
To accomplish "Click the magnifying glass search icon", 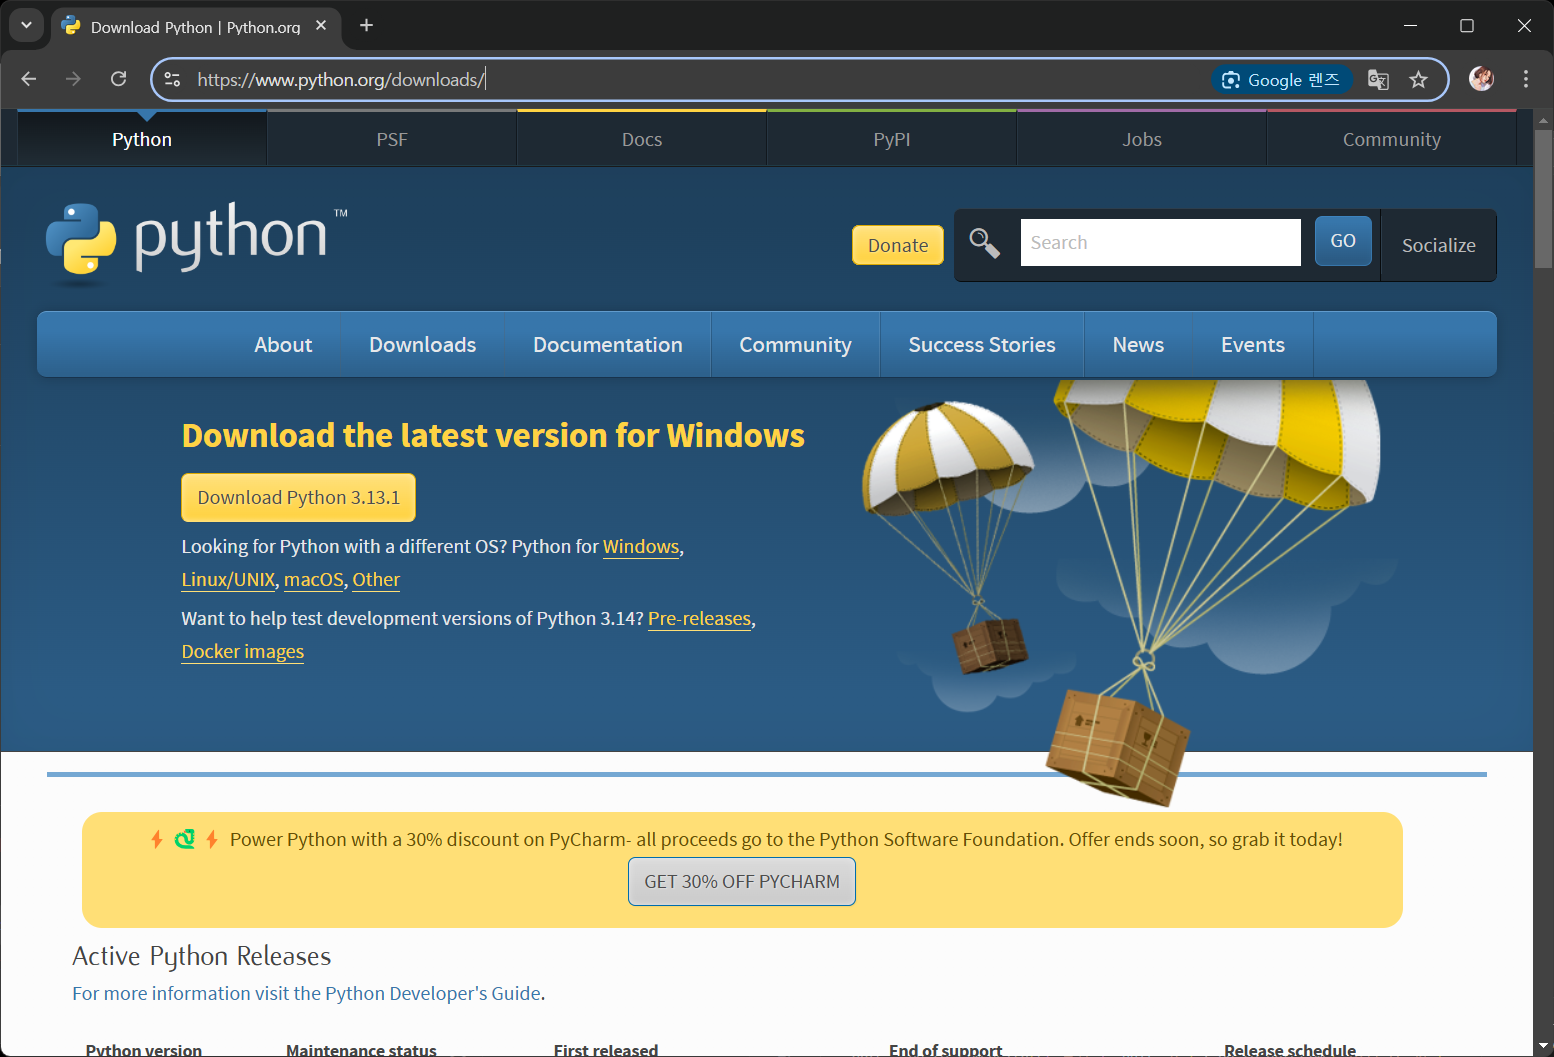I will click(x=984, y=243).
